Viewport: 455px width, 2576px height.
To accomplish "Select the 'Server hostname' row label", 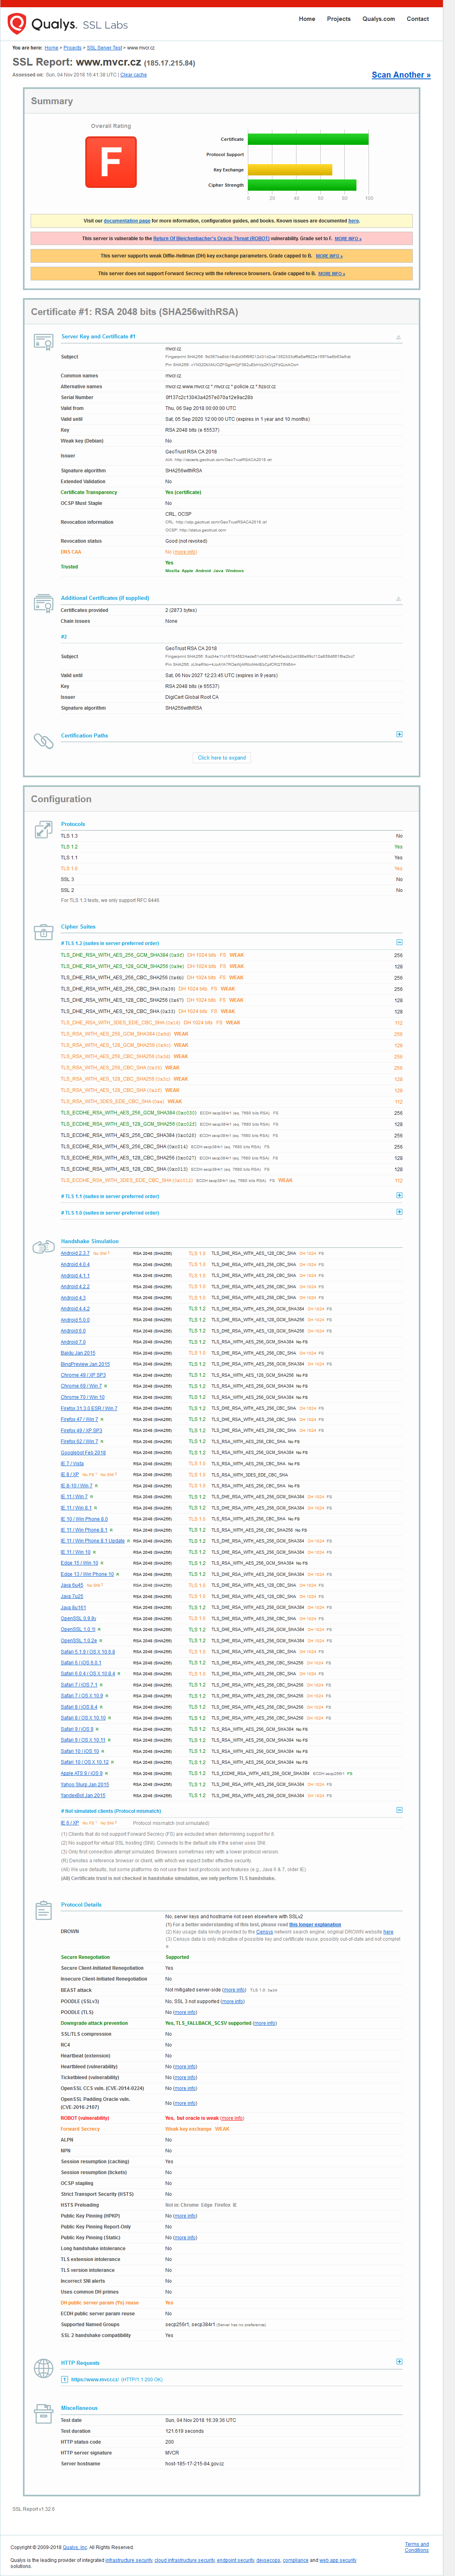I will pos(80,2464).
